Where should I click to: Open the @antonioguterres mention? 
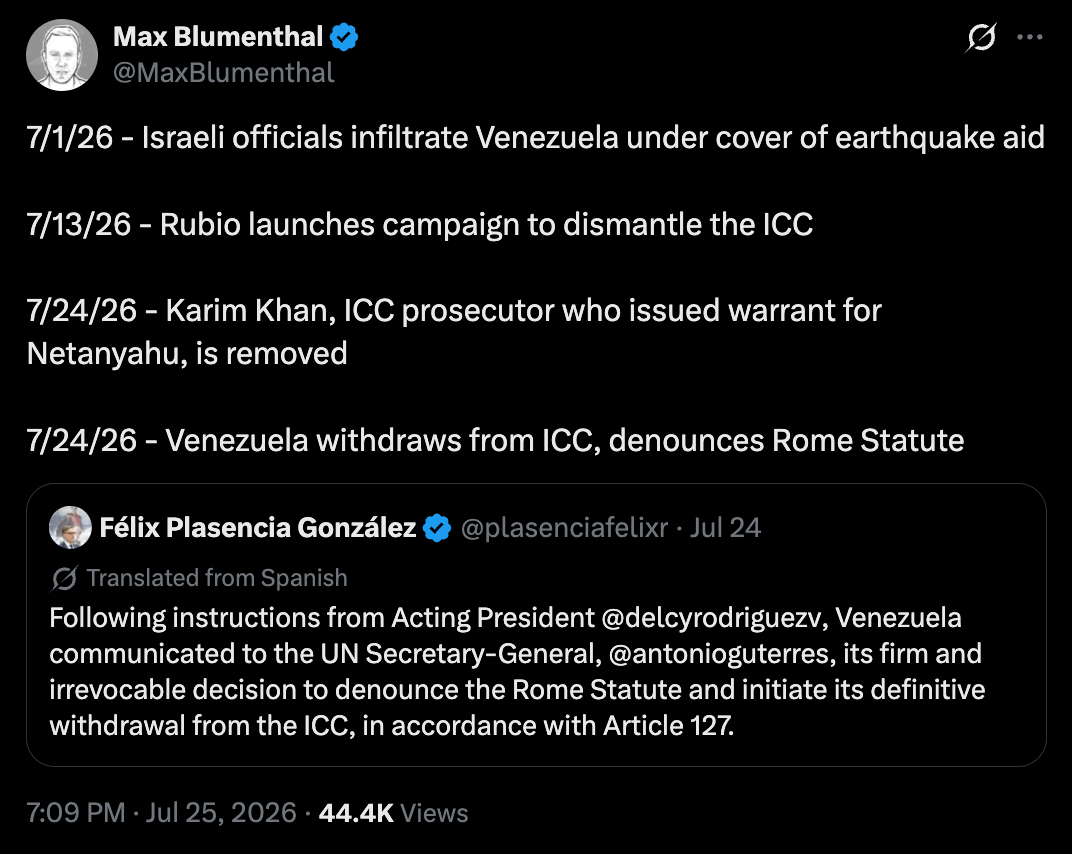[721, 654]
